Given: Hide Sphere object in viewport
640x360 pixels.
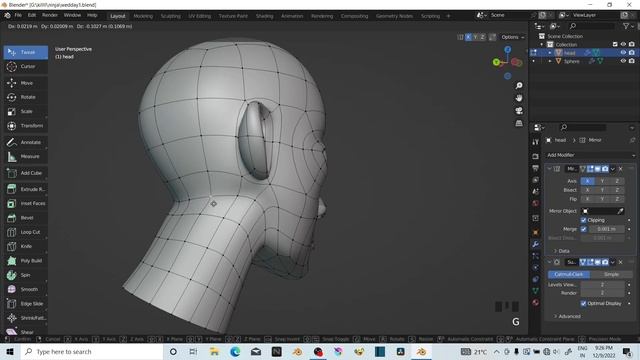Looking at the screenshot, I should tap(623, 61).
